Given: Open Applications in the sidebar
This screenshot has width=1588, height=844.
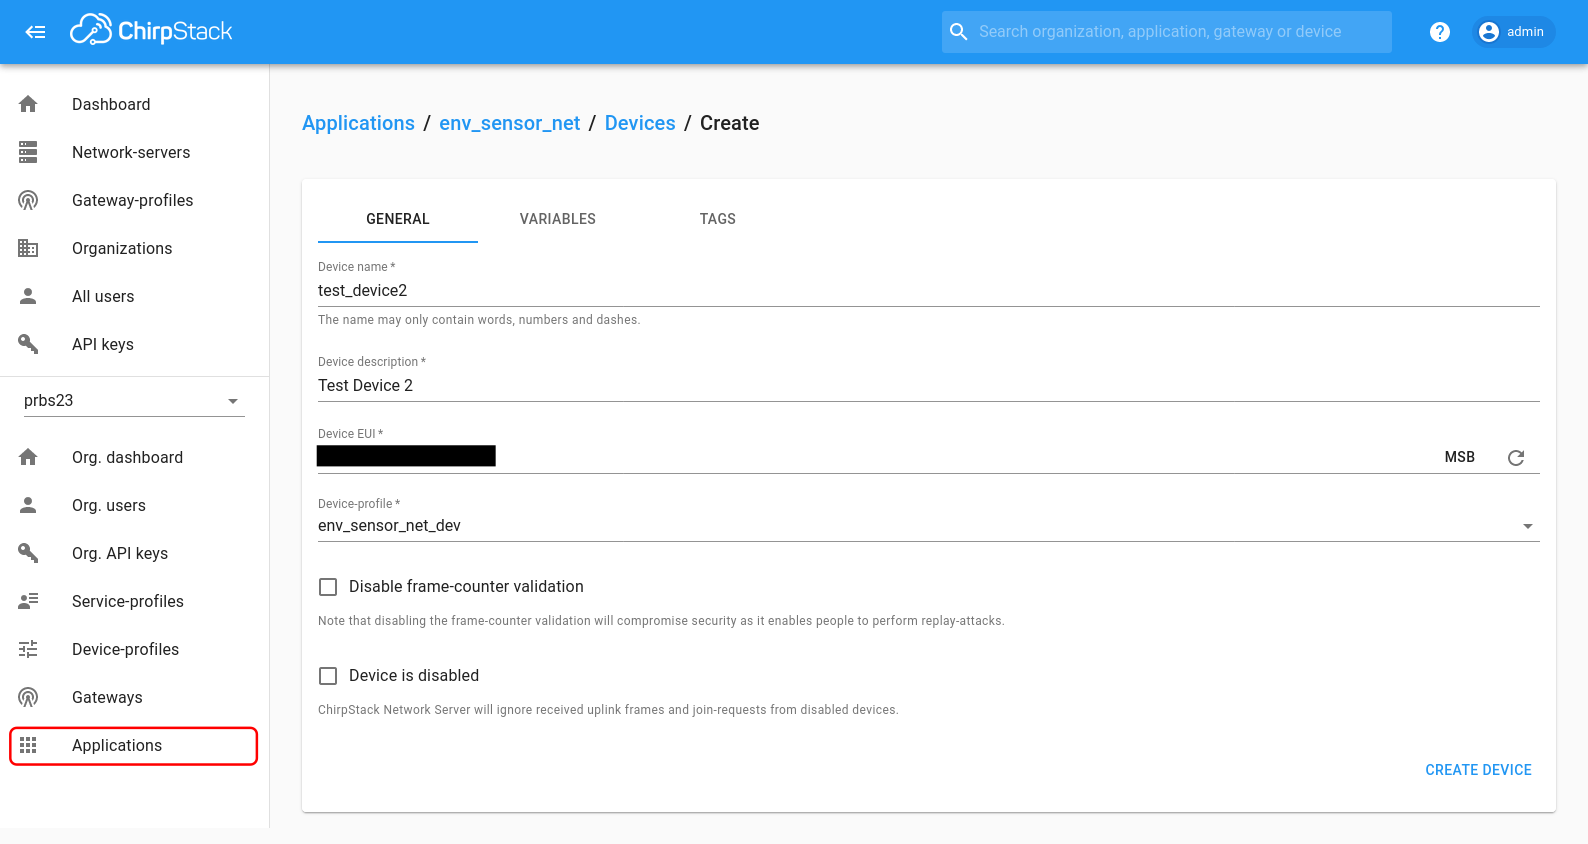Looking at the screenshot, I should [134, 745].
